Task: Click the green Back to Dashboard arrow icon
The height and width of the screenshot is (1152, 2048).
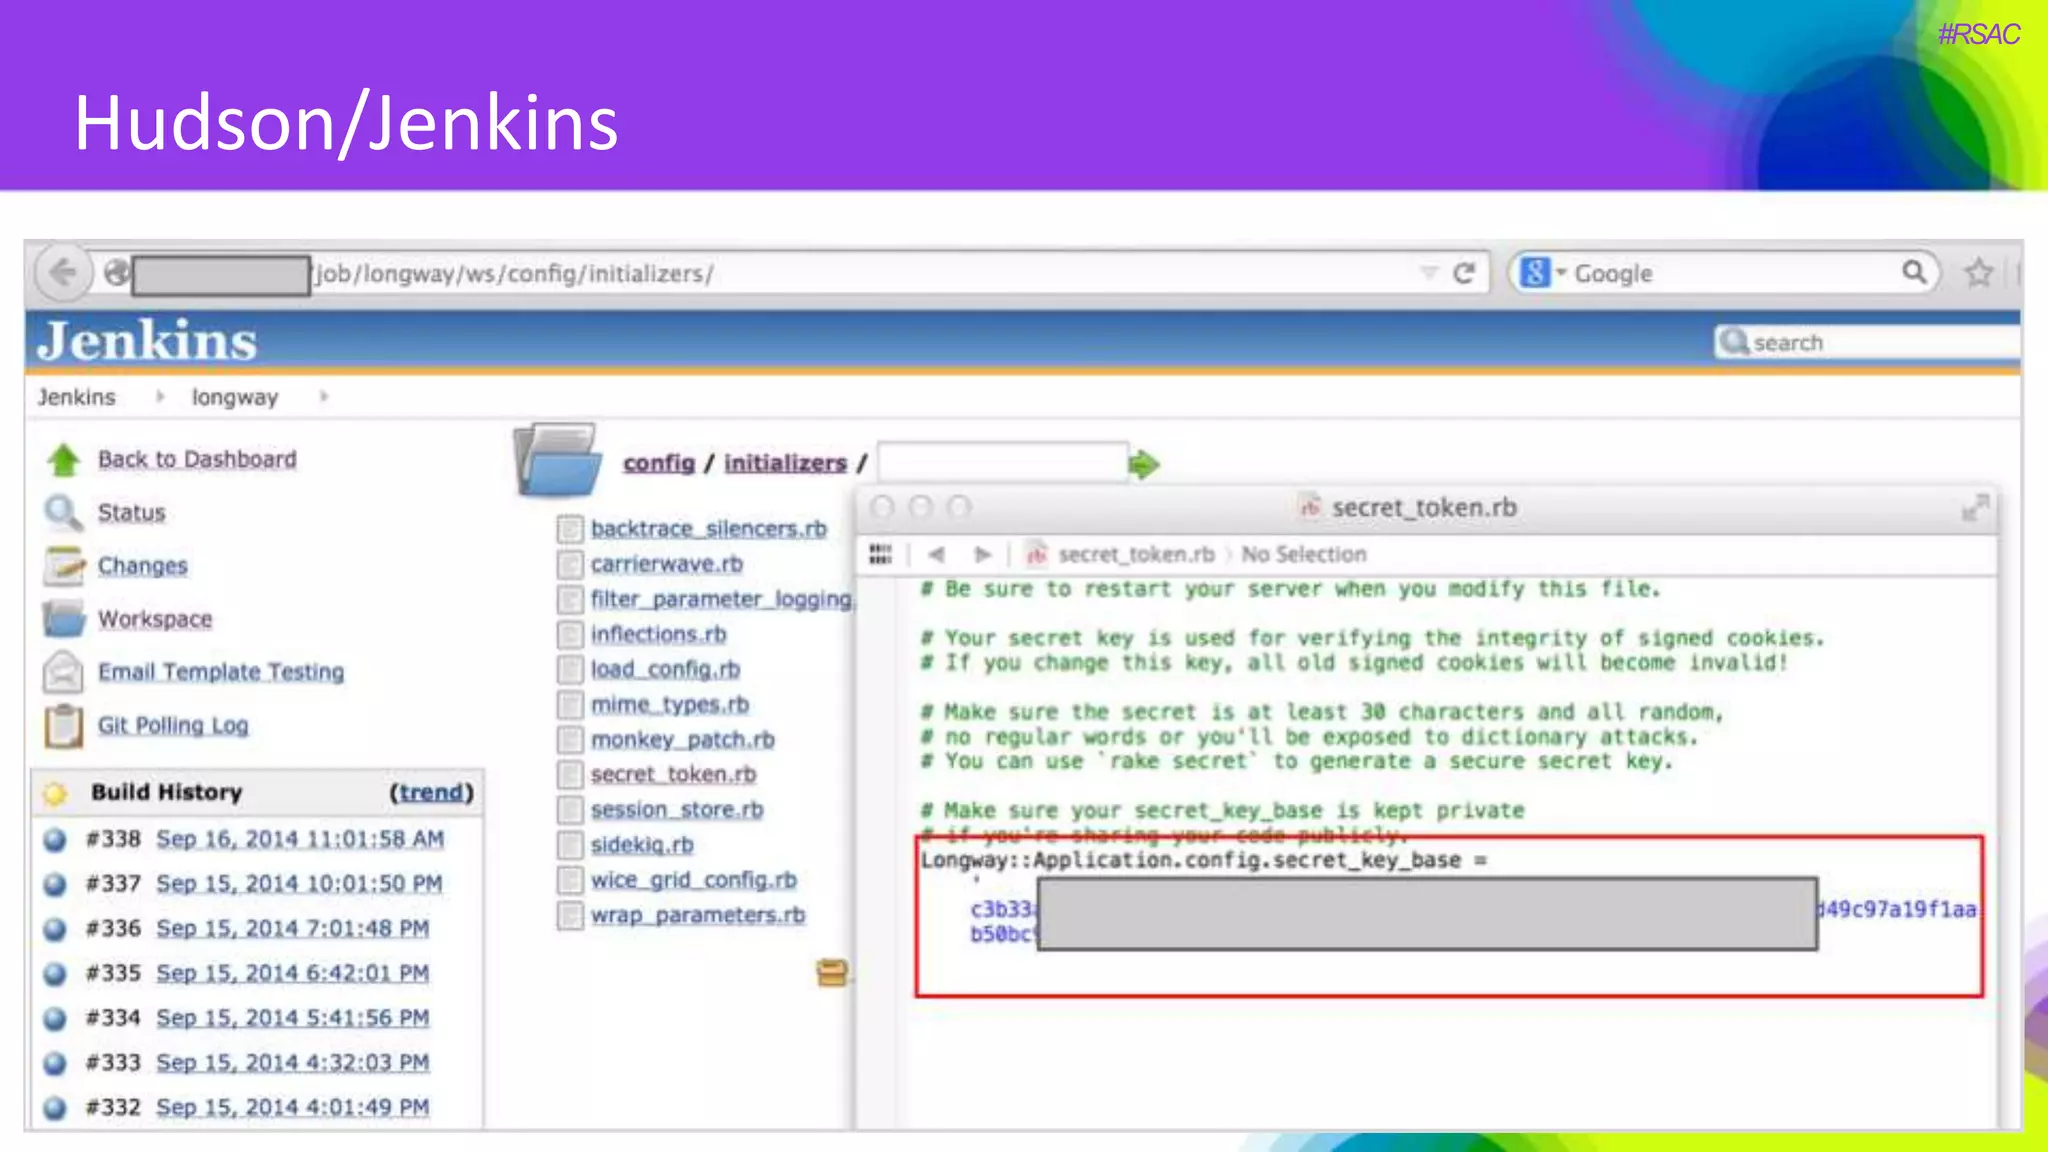Action: 64,459
